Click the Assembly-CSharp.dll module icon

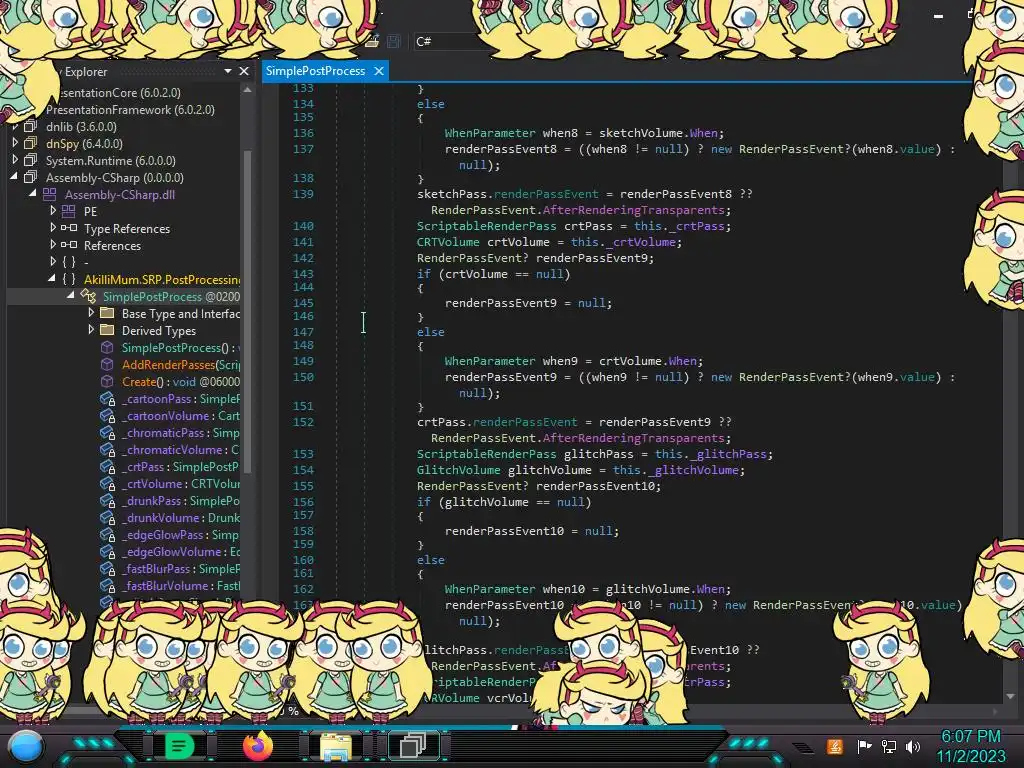click(x=50, y=194)
